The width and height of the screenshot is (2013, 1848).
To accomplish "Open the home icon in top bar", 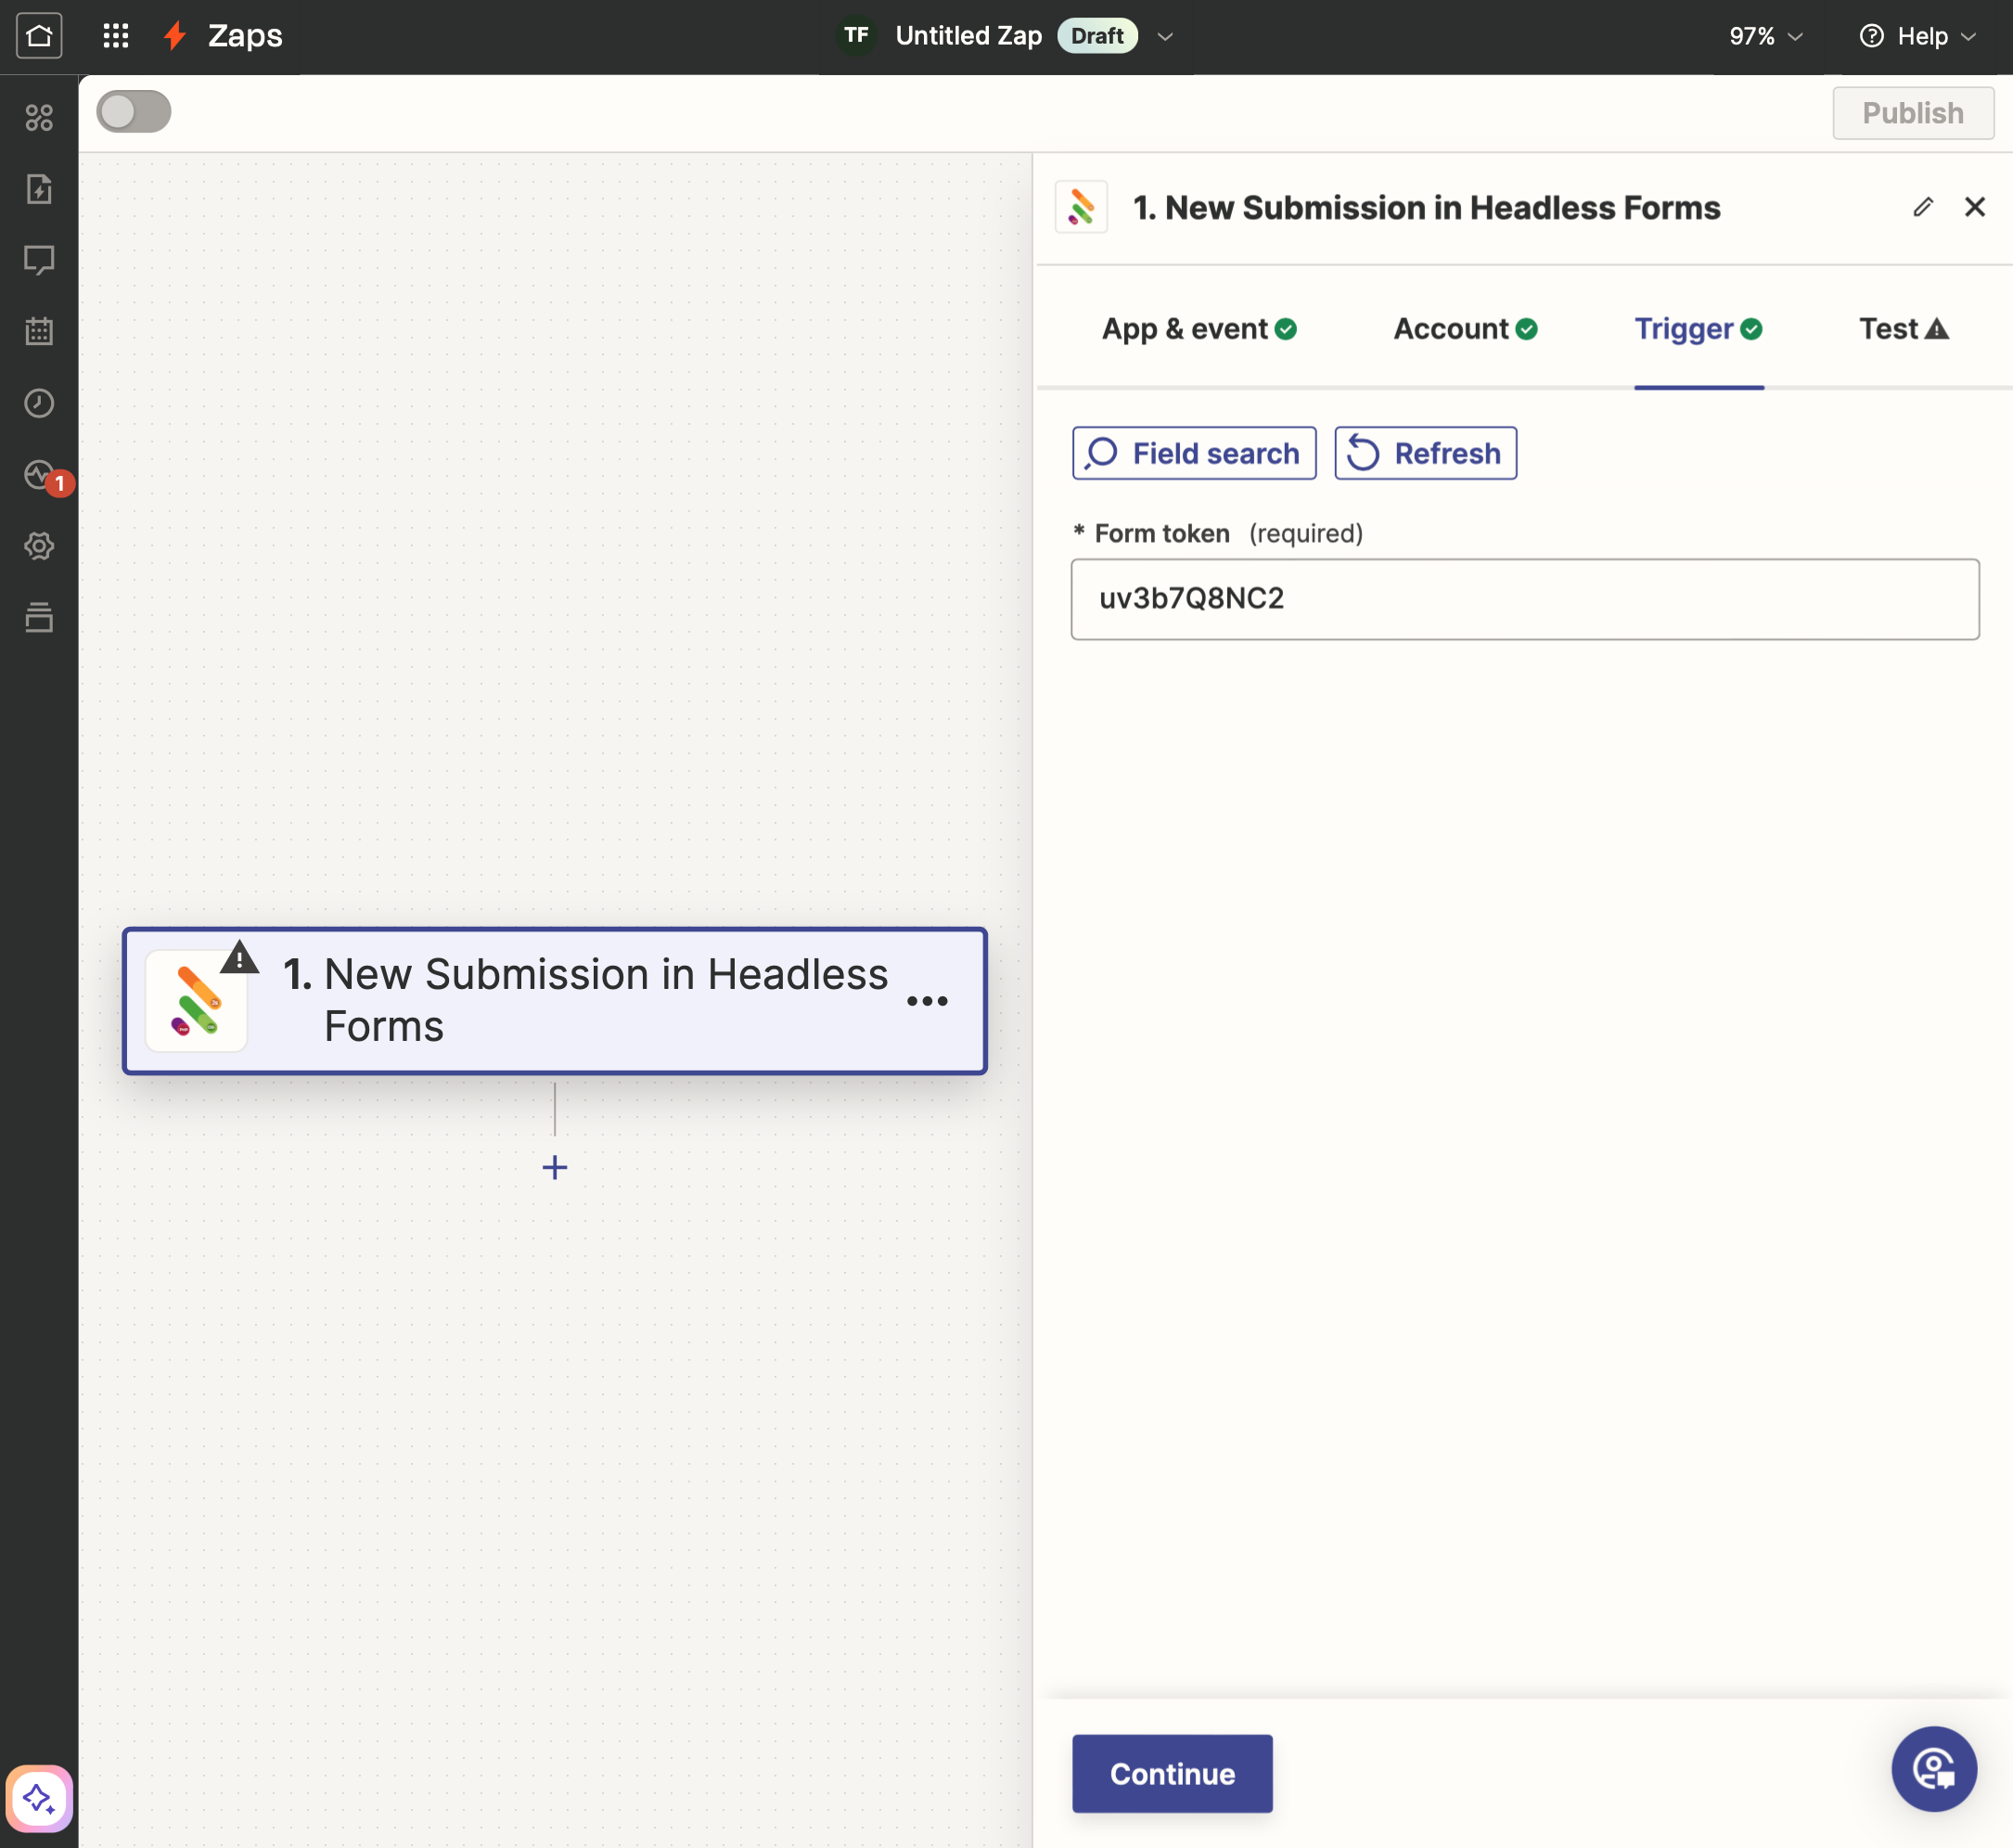I will pos(39,36).
